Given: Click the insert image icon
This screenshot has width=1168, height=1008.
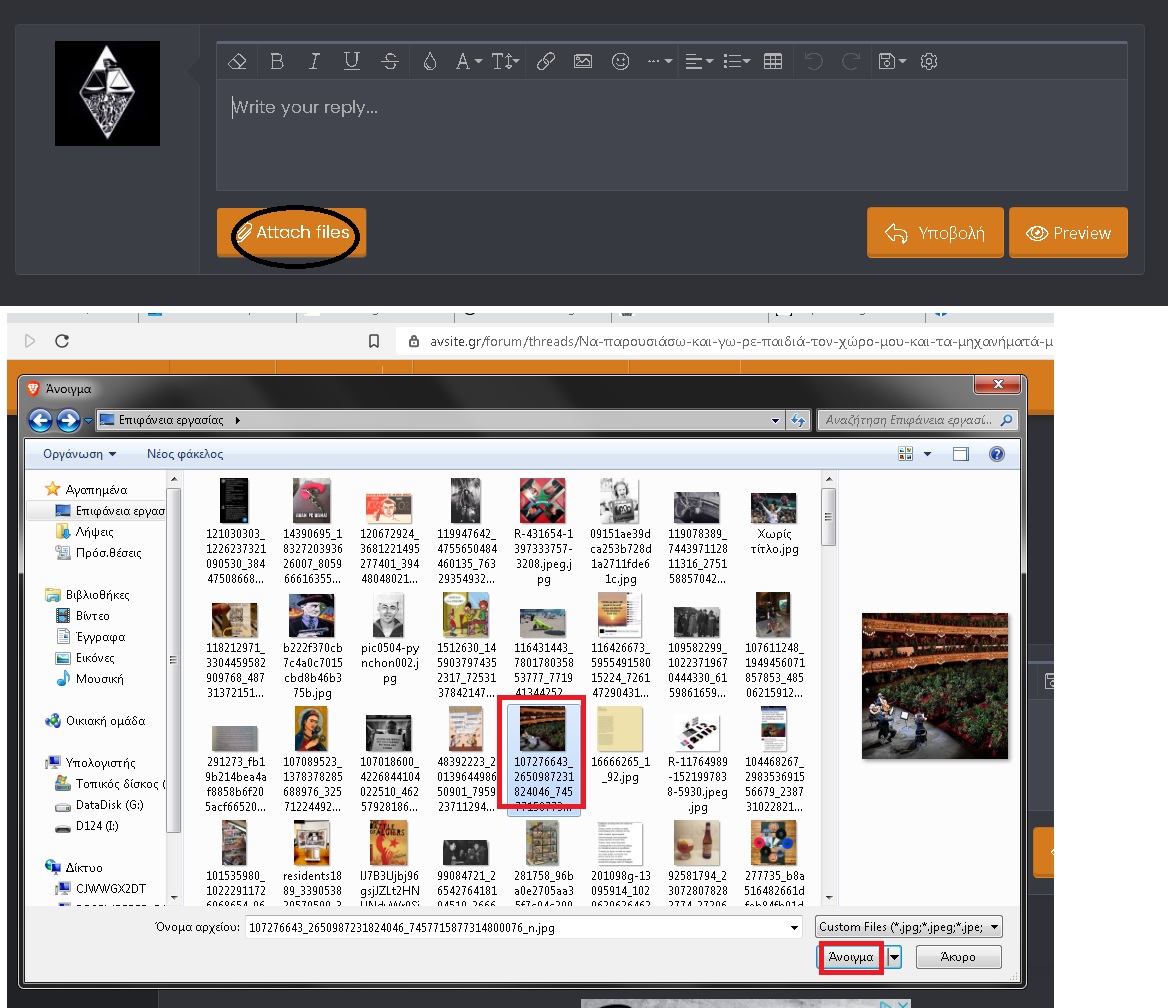Looking at the screenshot, I should click(583, 62).
